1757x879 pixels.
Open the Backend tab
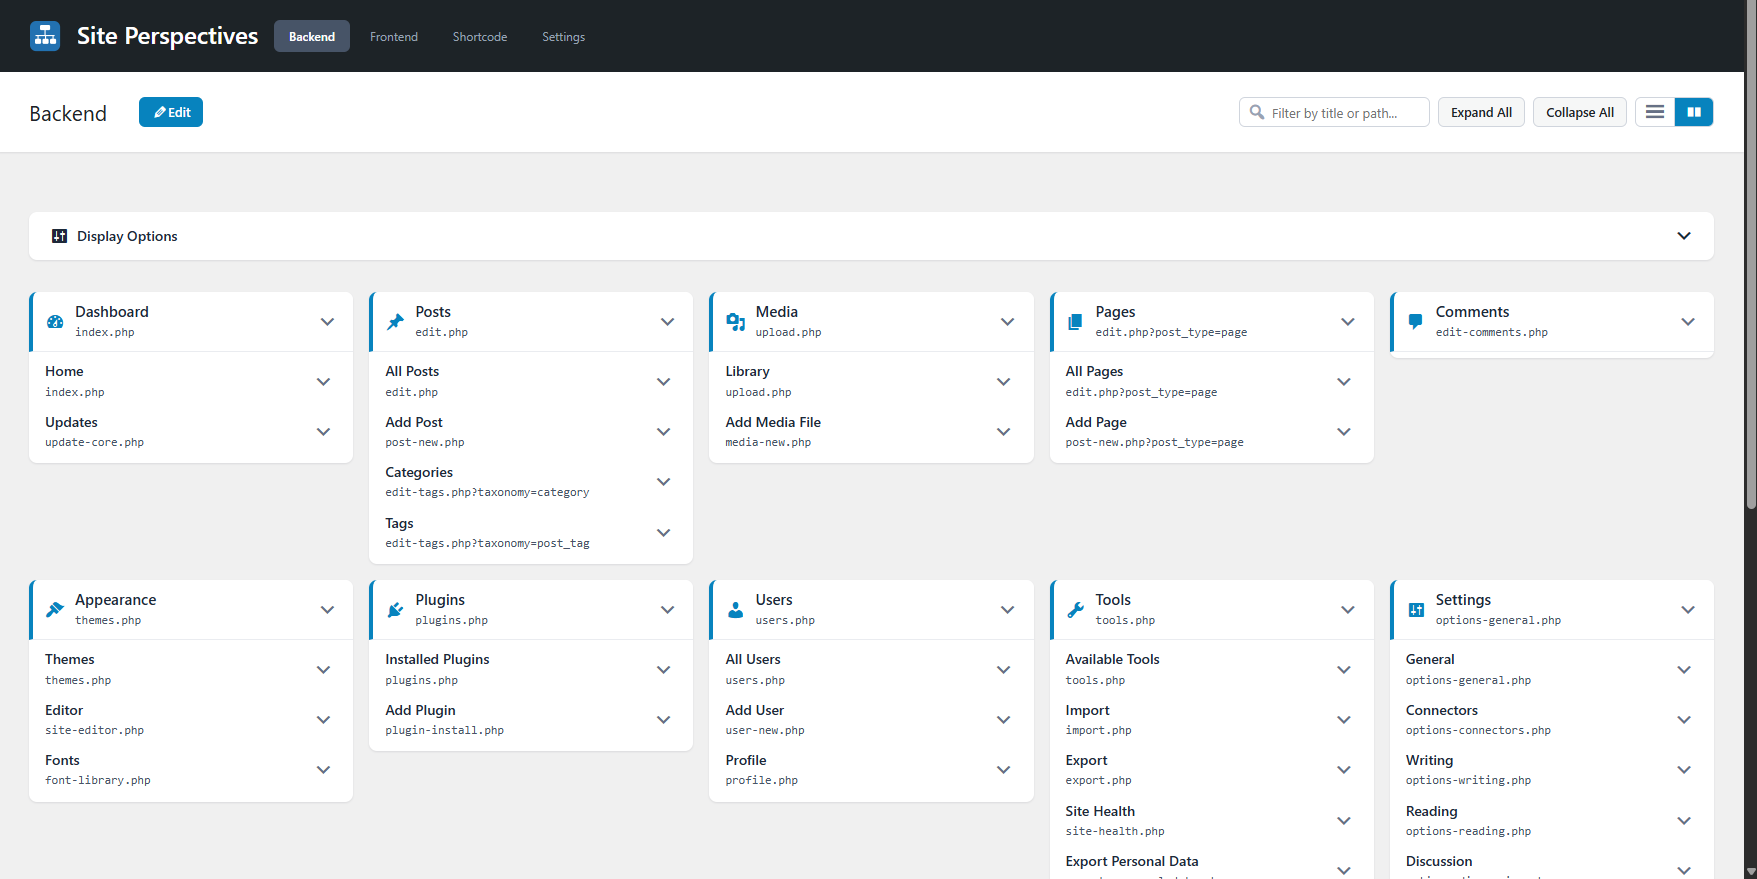[x=312, y=36]
